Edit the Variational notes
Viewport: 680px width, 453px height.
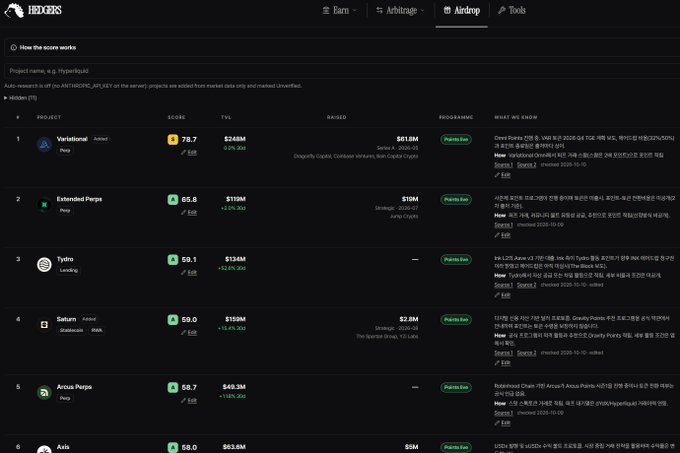(x=503, y=175)
